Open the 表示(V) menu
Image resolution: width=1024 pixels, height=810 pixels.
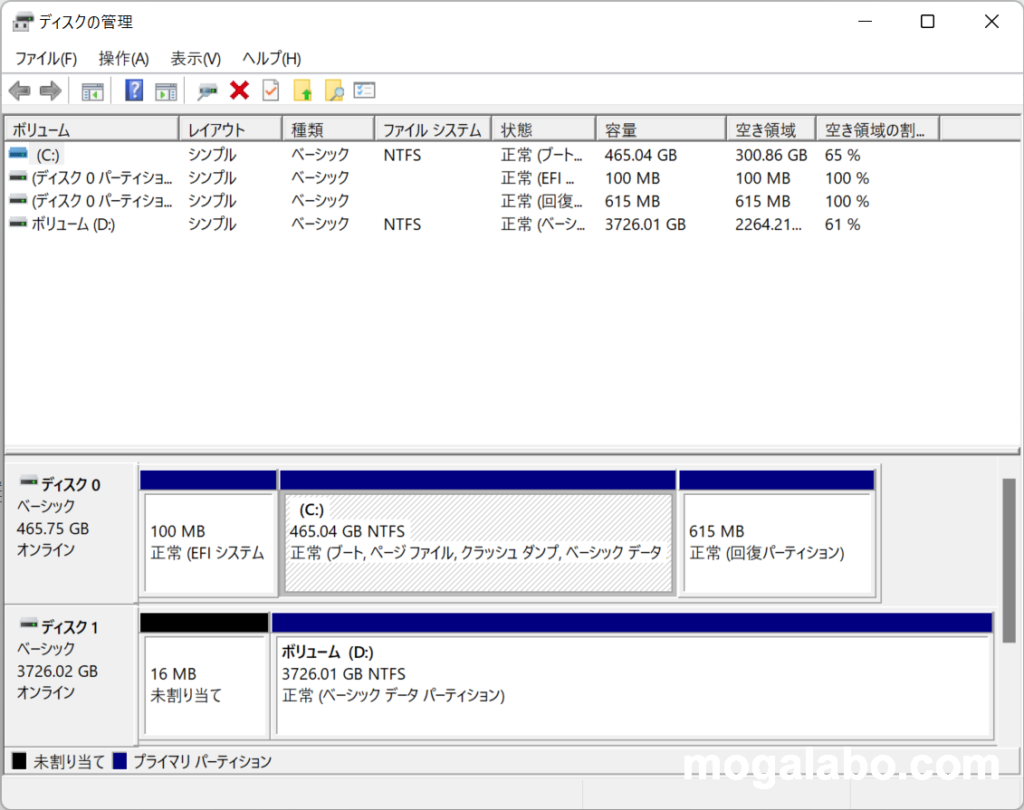tap(196, 59)
